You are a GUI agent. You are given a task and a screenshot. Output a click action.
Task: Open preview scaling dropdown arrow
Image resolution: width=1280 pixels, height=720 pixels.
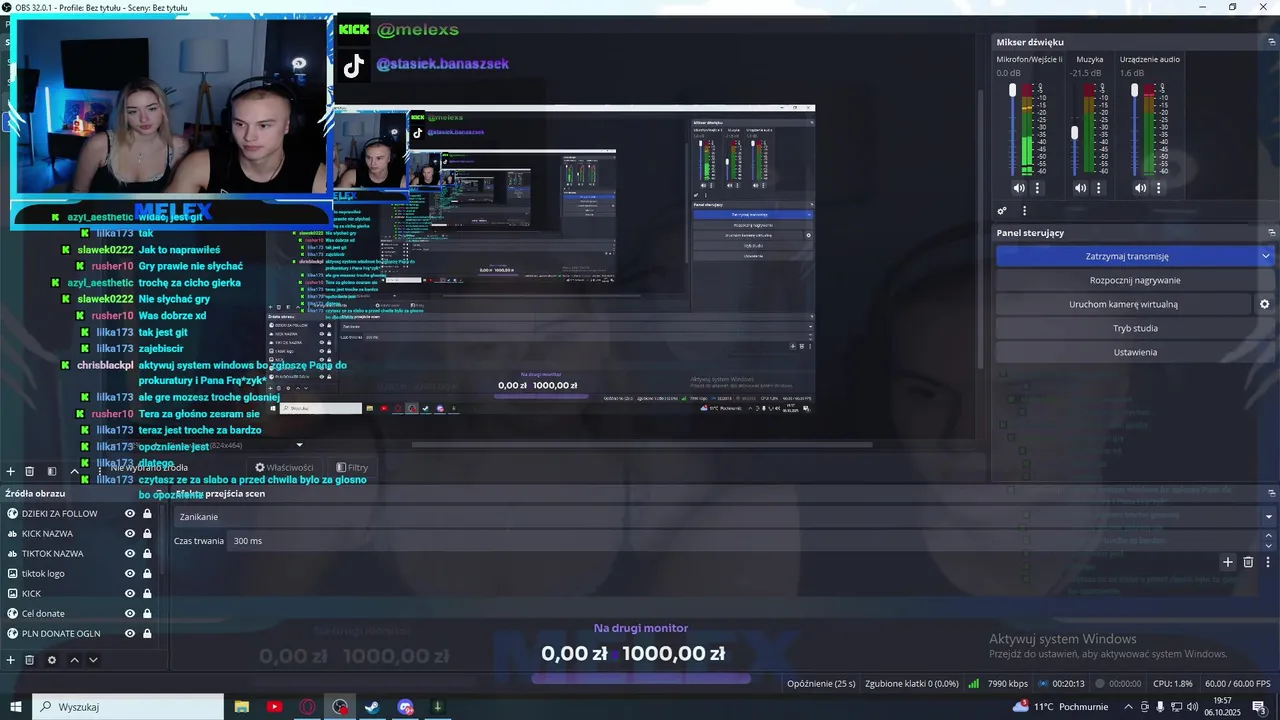299,445
